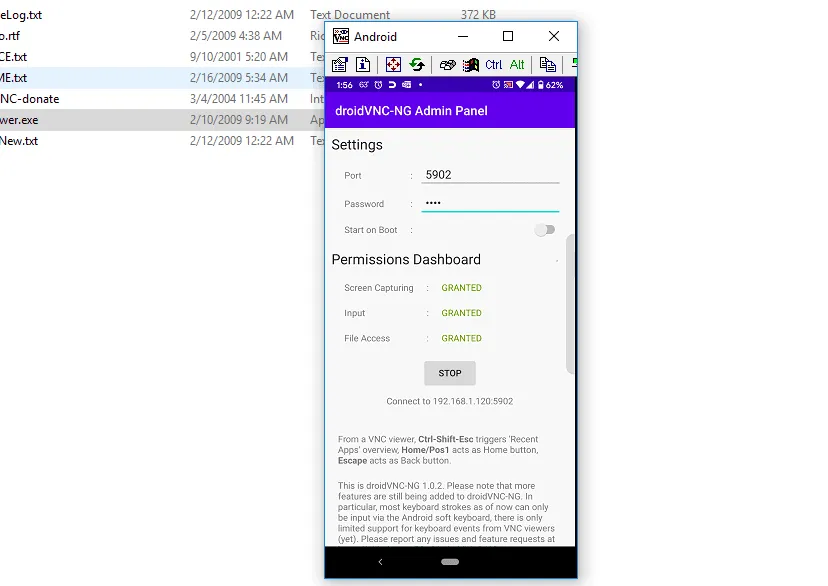The width and height of the screenshot is (828, 586).
Task: Tap alarm icon beside the cast icon
Action: click(x=496, y=85)
